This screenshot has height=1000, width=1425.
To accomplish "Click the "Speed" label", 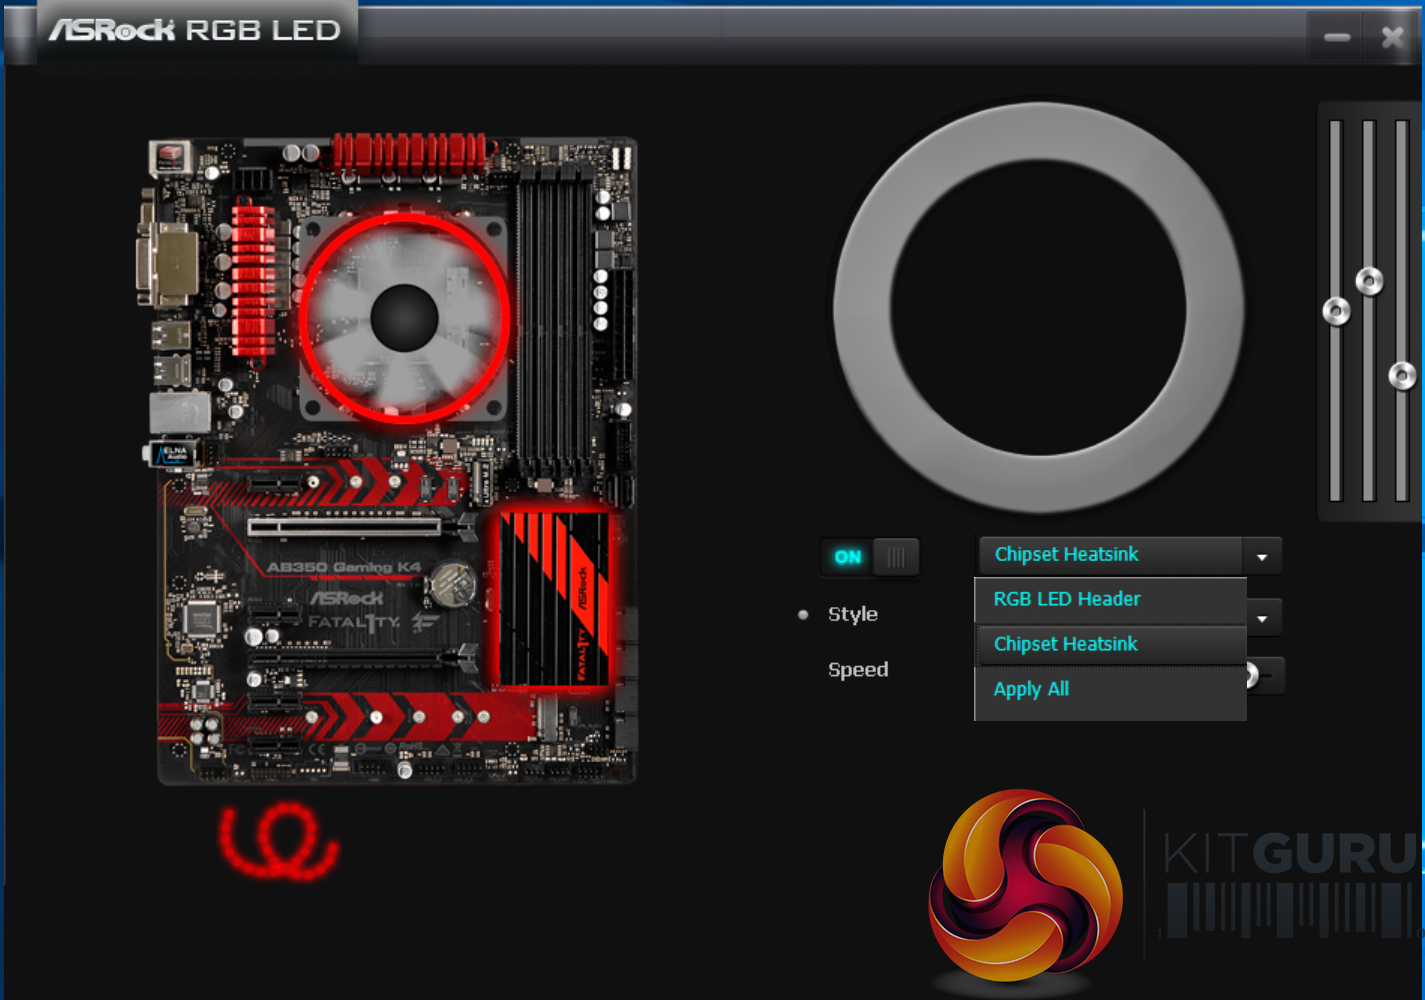I will [x=858, y=670].
